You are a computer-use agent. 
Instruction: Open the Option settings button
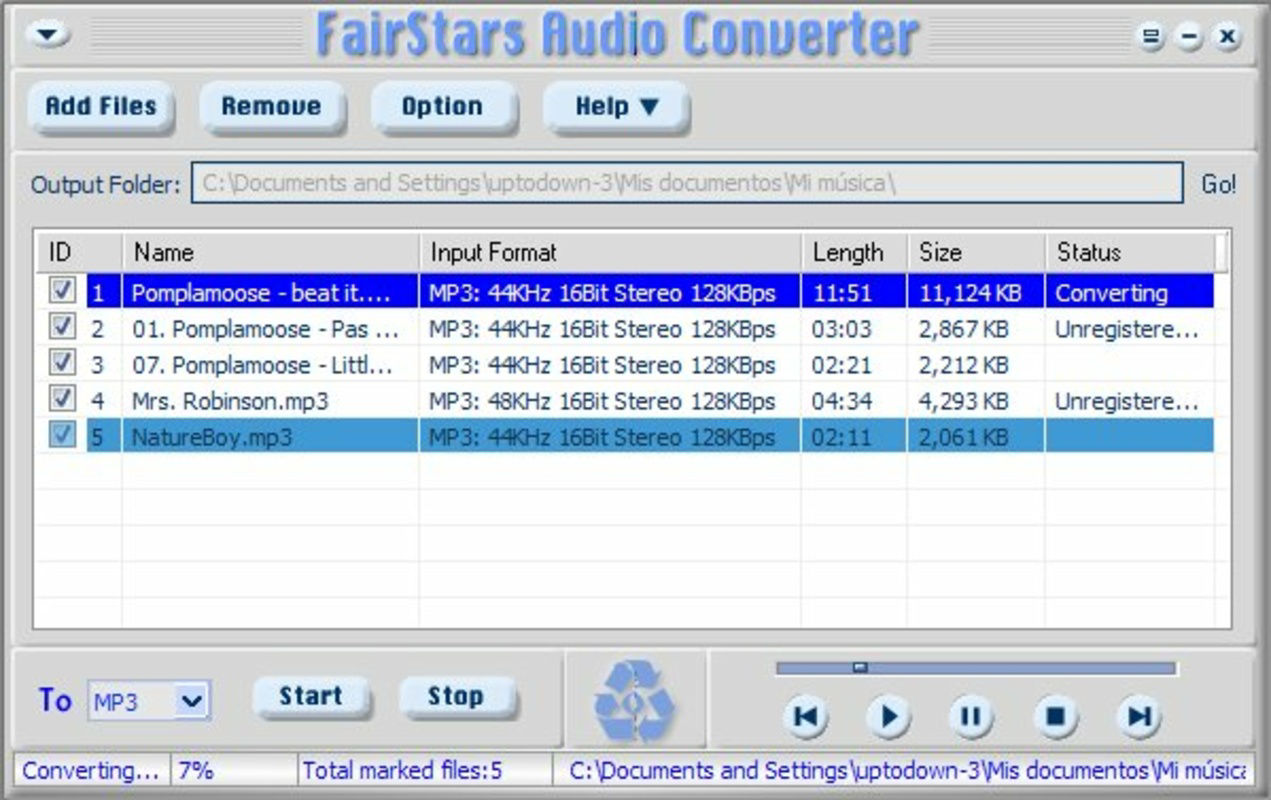(444, 106)
